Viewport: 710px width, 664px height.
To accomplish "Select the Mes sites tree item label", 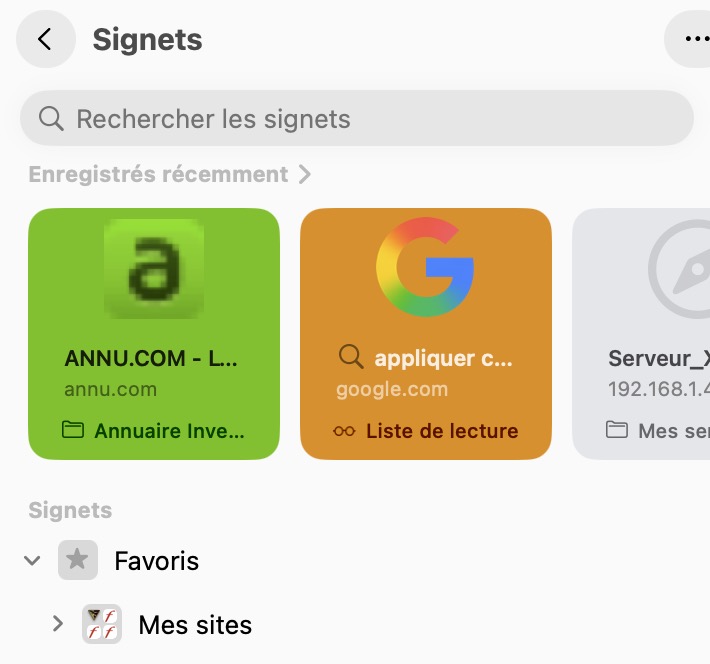I will tap(195, 626).
